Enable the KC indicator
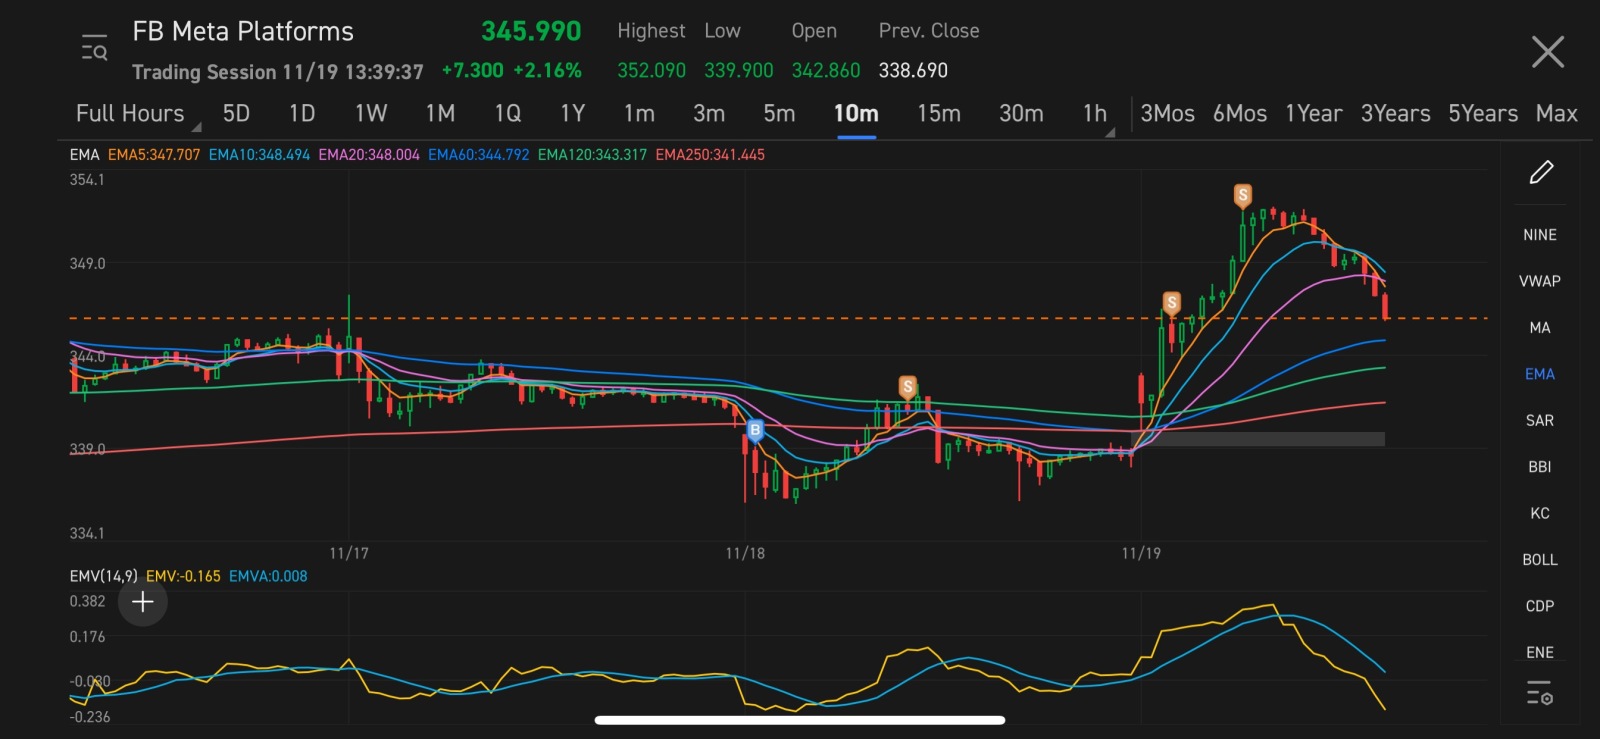 point(1540,513)
